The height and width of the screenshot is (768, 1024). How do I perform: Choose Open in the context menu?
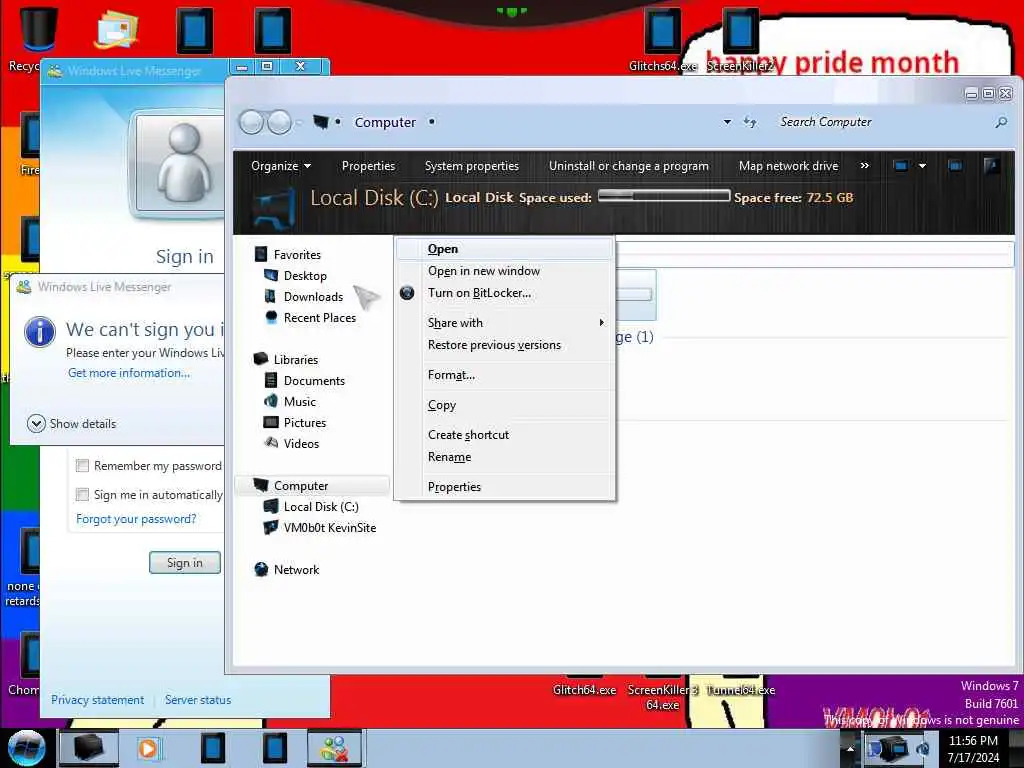[x=505, y=249]
